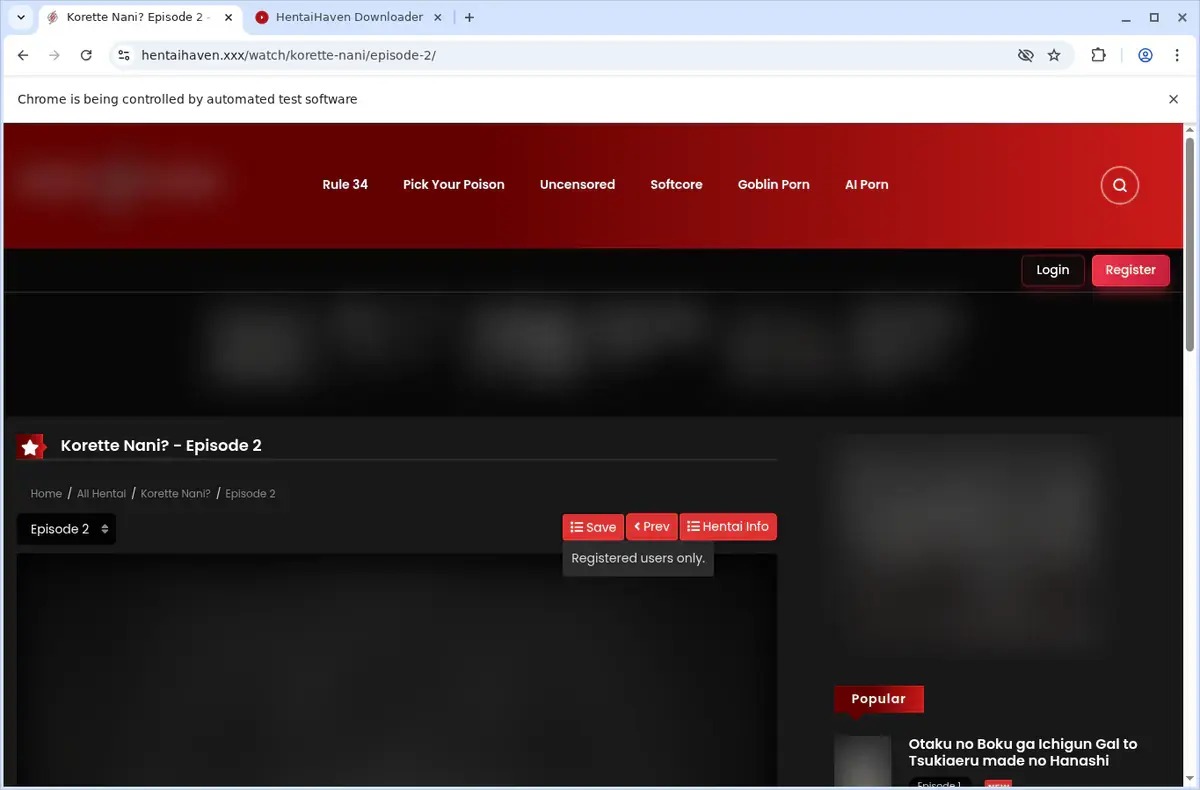The image size is (1200, 790).
Task: Follow the All Hentai breadcrumb link
Action: click(101, 494)
